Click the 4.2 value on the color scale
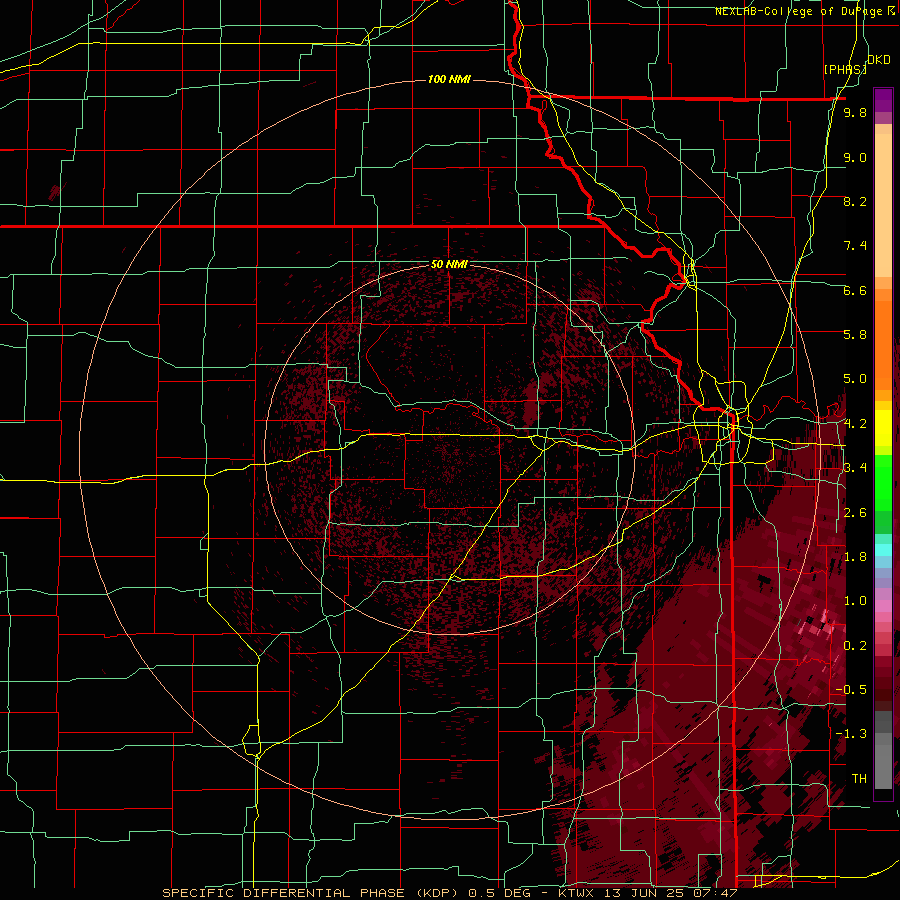900x900 pixels. click(x=855, y=424)
